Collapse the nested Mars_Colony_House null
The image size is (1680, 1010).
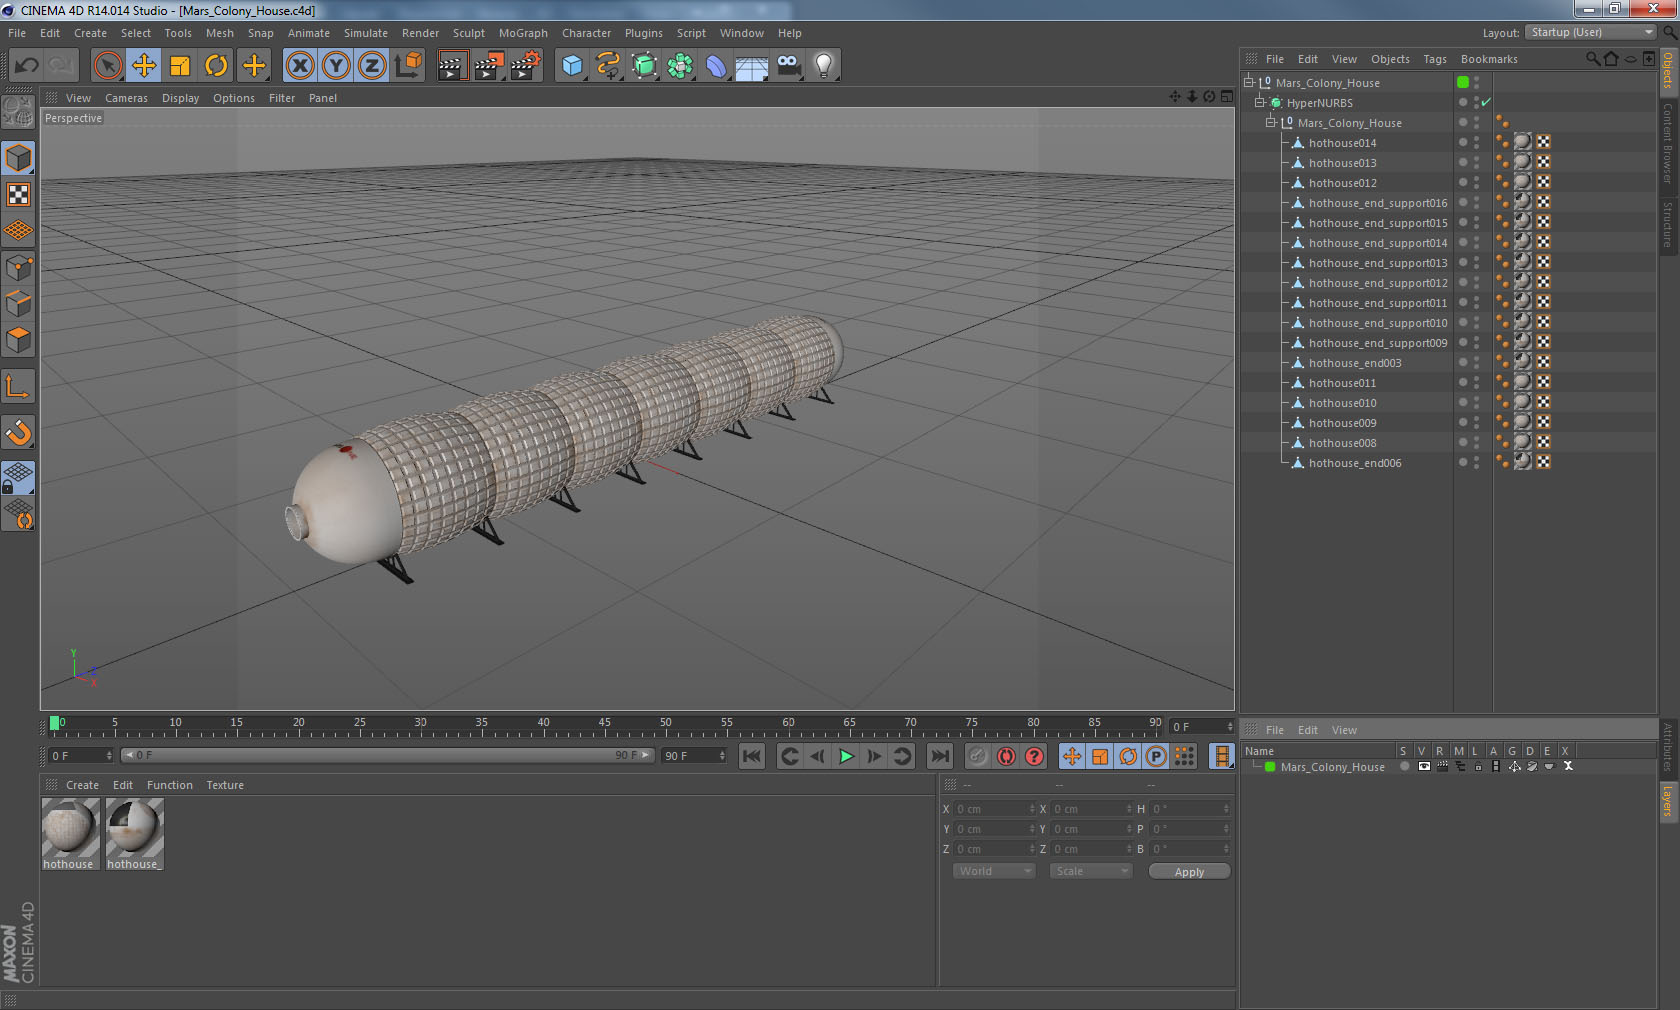pos(1271,122)
